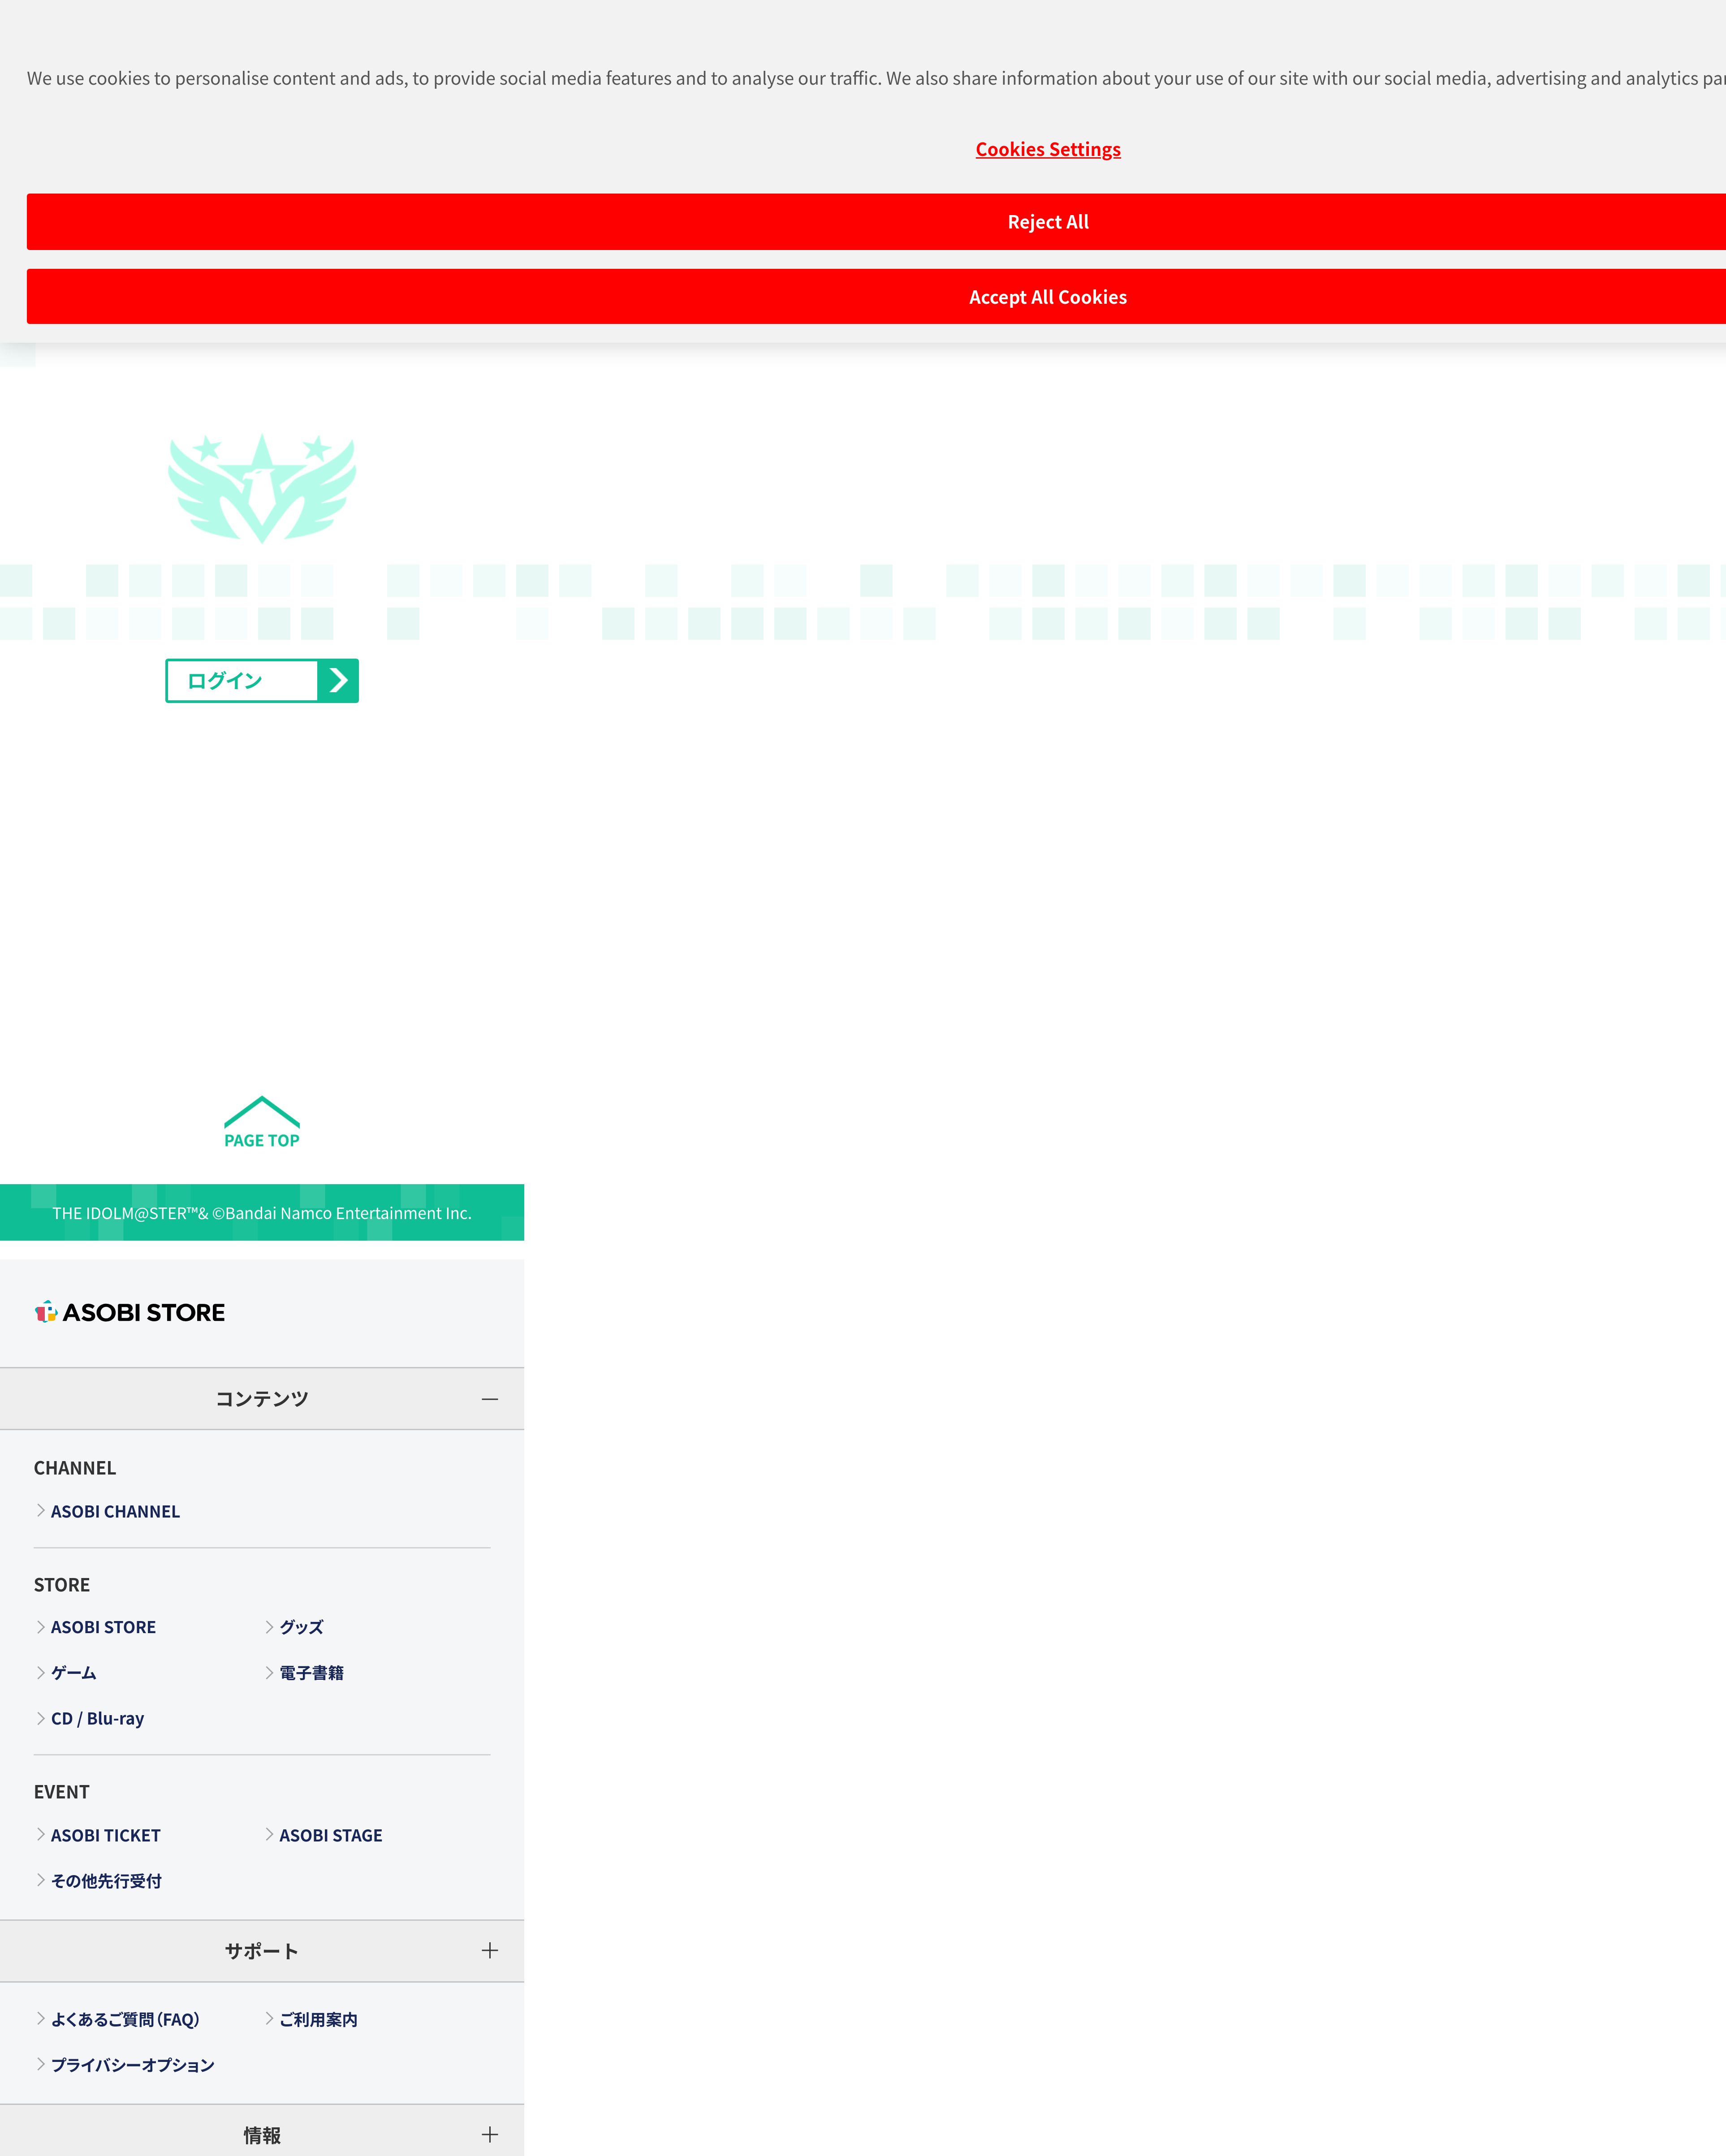Expand サポート section with plus icon
This screenshot has width=1726, height=2156.
pyautogui.click(x=489, y=1951)
